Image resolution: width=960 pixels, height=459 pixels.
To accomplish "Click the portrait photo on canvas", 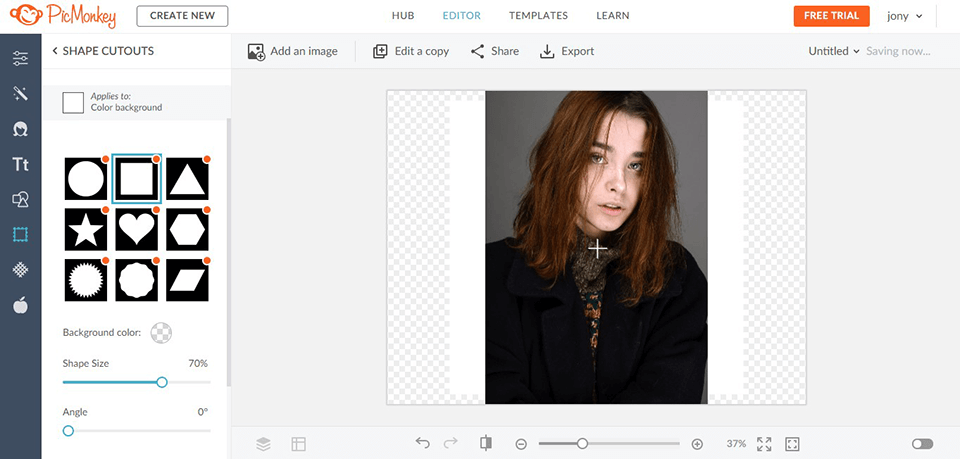I will click(x=596, y=247).
